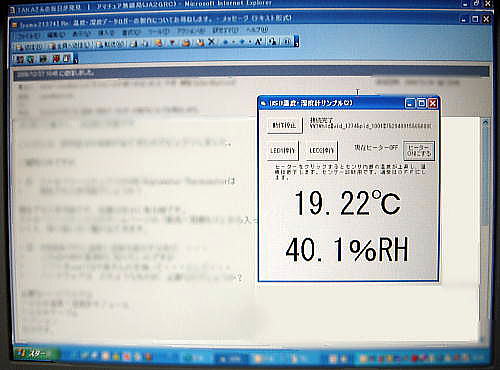Click the measurement stop (計測停止) button

pos(284,125)
